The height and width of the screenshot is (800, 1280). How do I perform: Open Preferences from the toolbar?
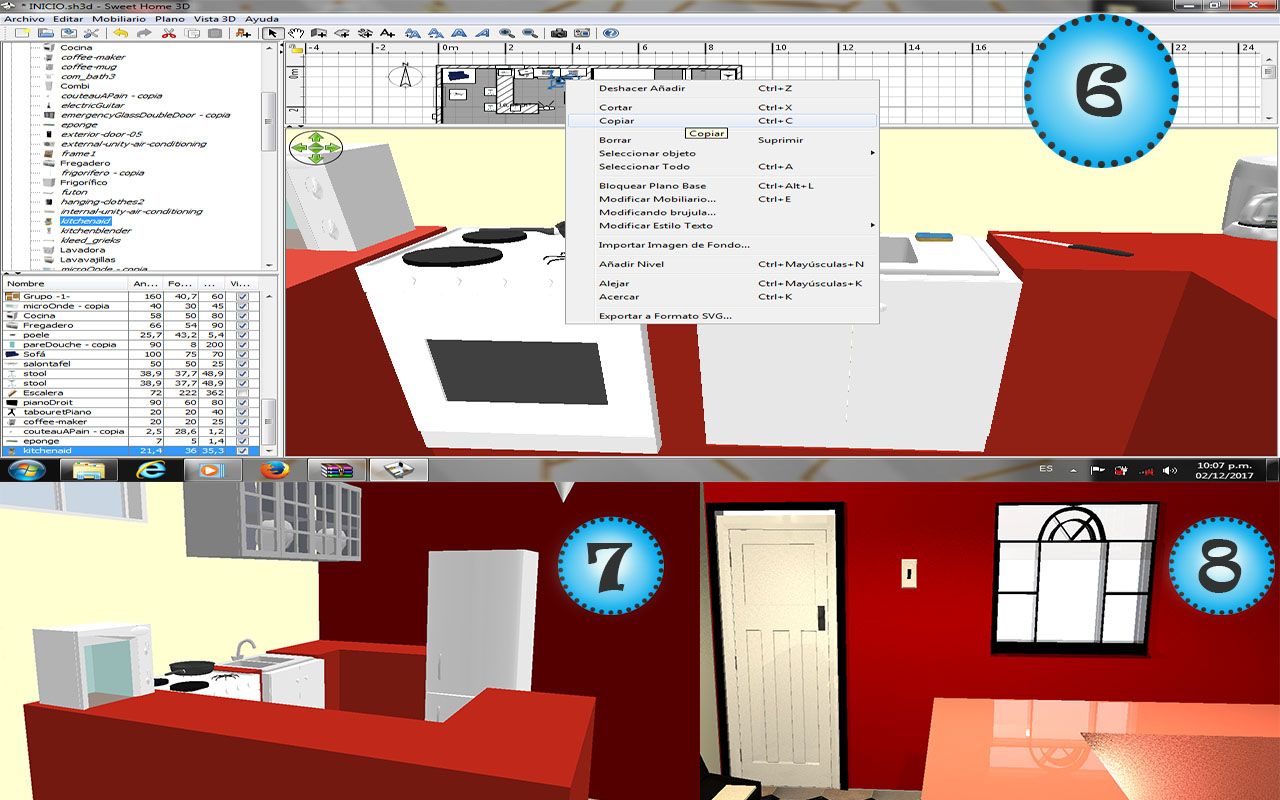(x=91, y=33)
